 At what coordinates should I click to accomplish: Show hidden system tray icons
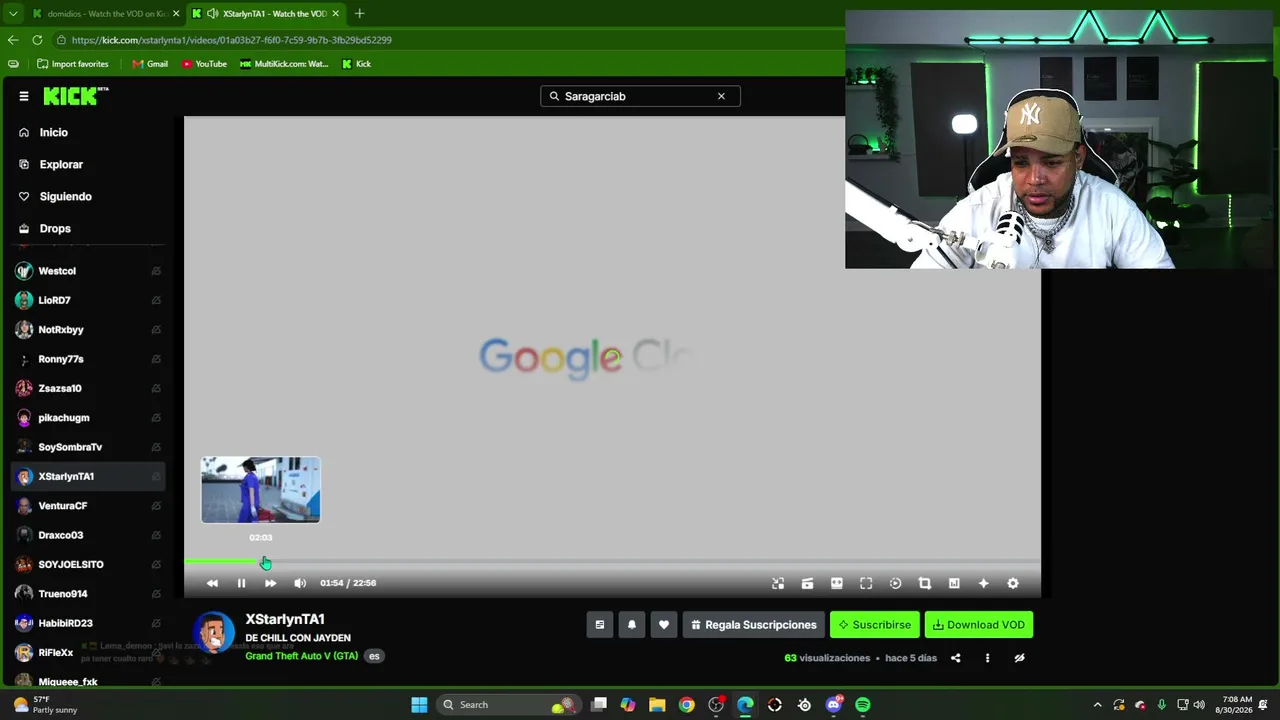(x=1097, y=705)
